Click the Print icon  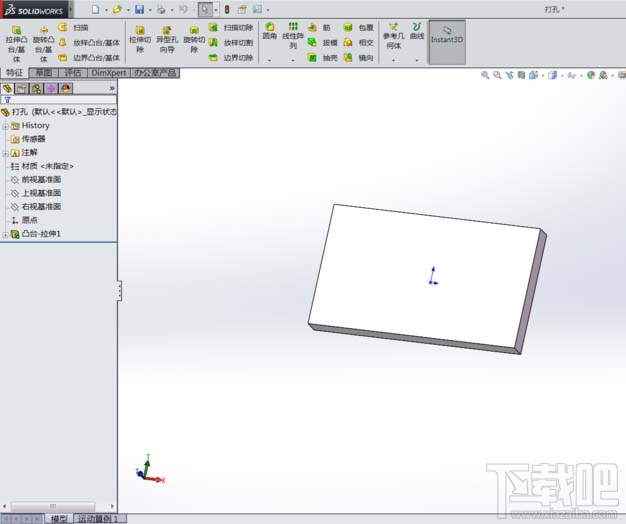[161, 9]
